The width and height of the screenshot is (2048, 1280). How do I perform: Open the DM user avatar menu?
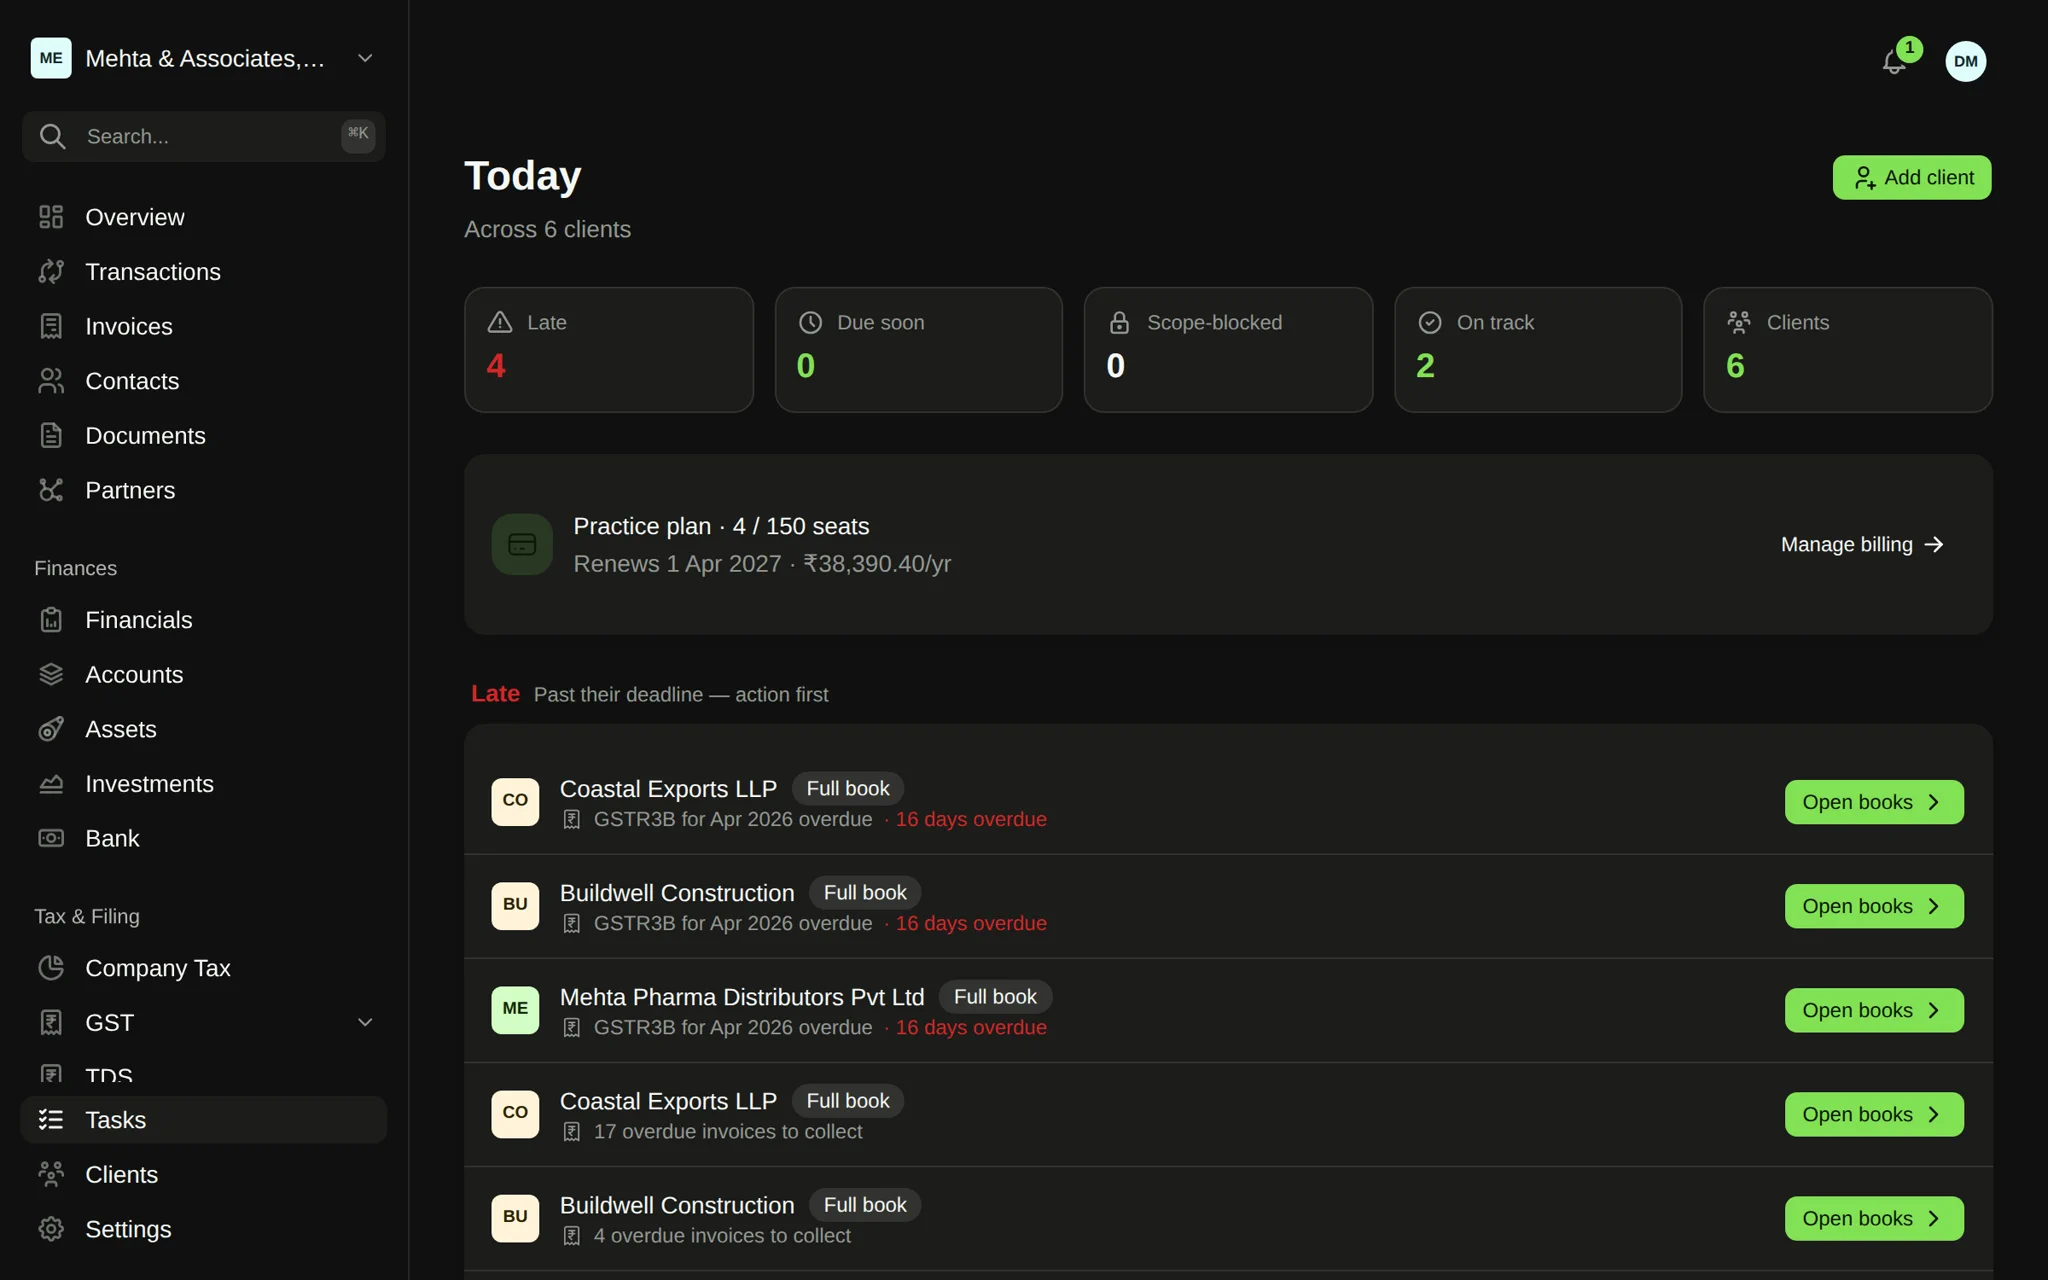coord(1965,61)
